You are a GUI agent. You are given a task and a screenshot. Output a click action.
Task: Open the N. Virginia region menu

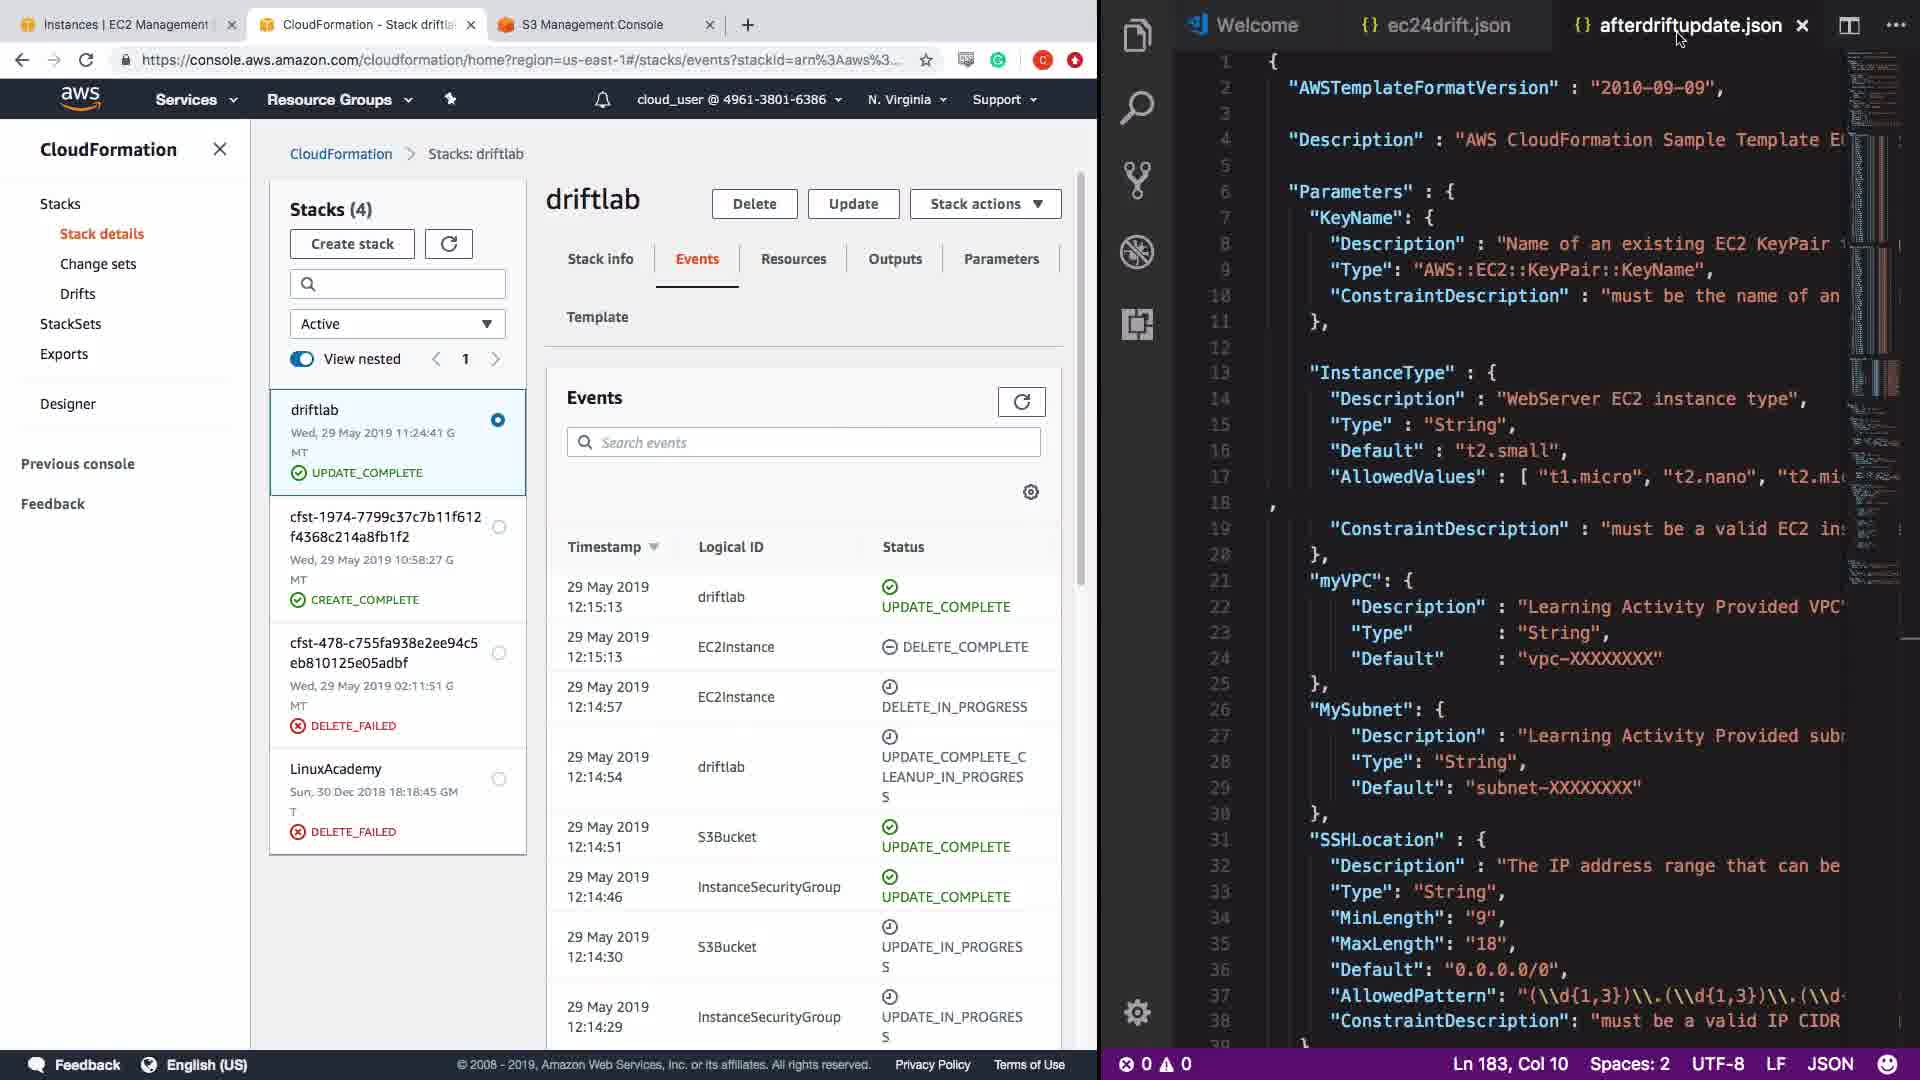click(x=906, y=100)
